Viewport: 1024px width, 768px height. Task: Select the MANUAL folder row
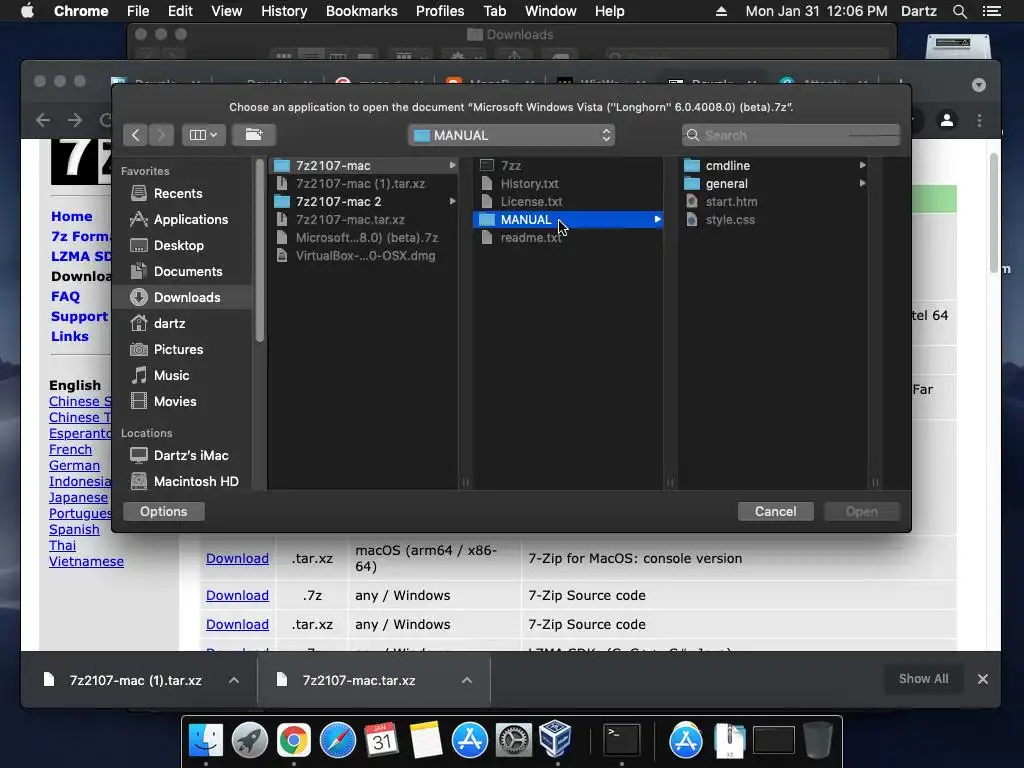pos(568,219)
